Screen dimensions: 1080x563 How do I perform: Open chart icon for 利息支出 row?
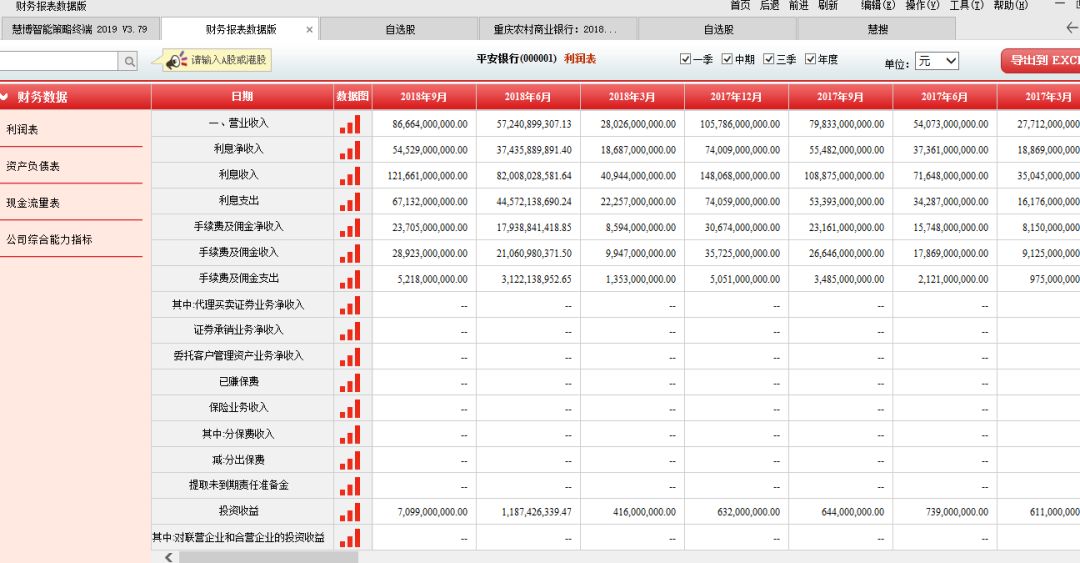pos(349,201)
